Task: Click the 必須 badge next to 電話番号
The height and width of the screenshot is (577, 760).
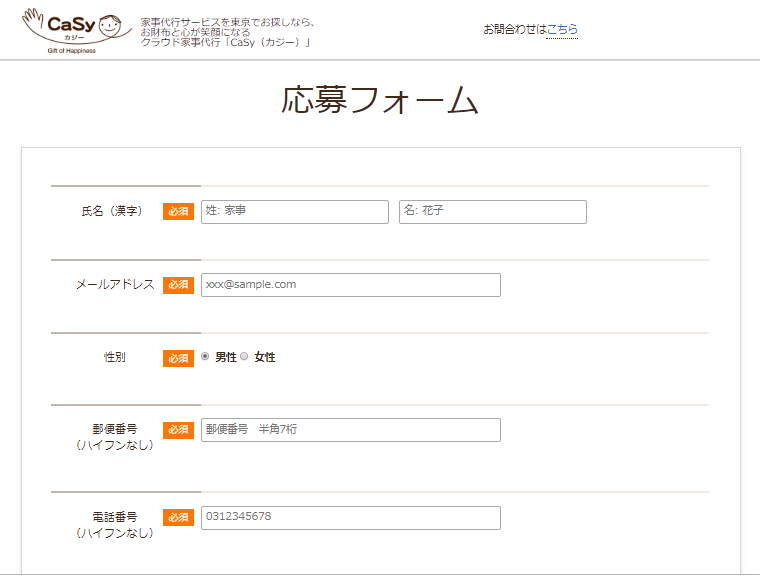Action: 178,517
